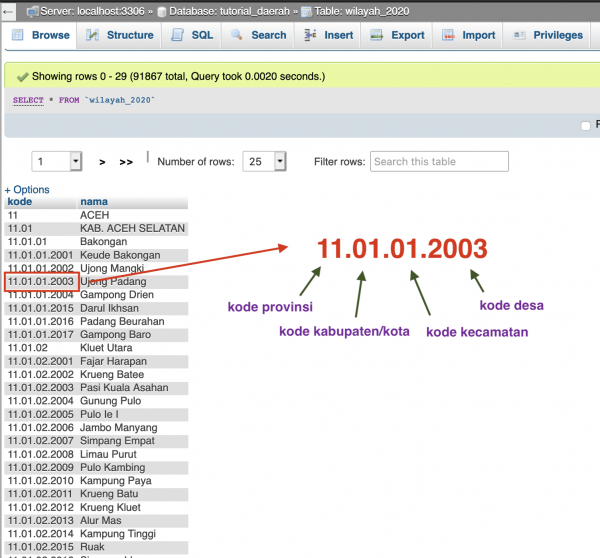Click the Export tab icon
The width and height of the screenshot is (600, 558).
click(377, 35)
